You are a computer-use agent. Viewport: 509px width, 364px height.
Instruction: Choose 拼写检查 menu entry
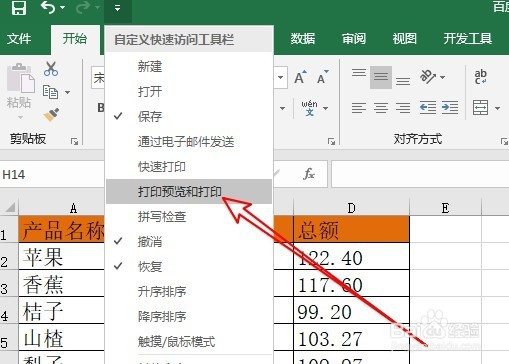[x=189, y=216]
